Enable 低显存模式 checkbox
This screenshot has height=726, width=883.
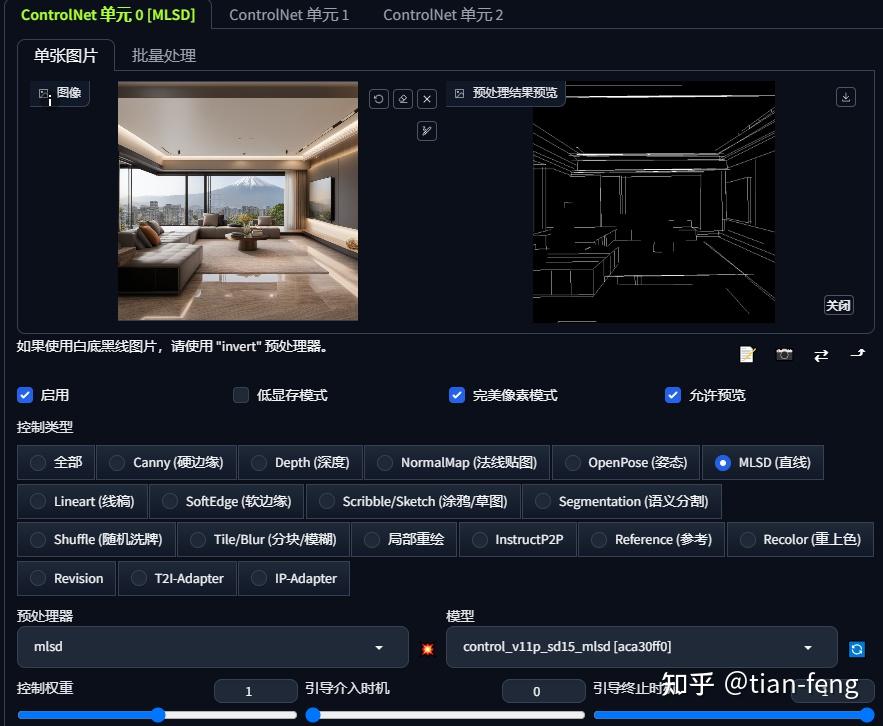(x=241, y=395)
